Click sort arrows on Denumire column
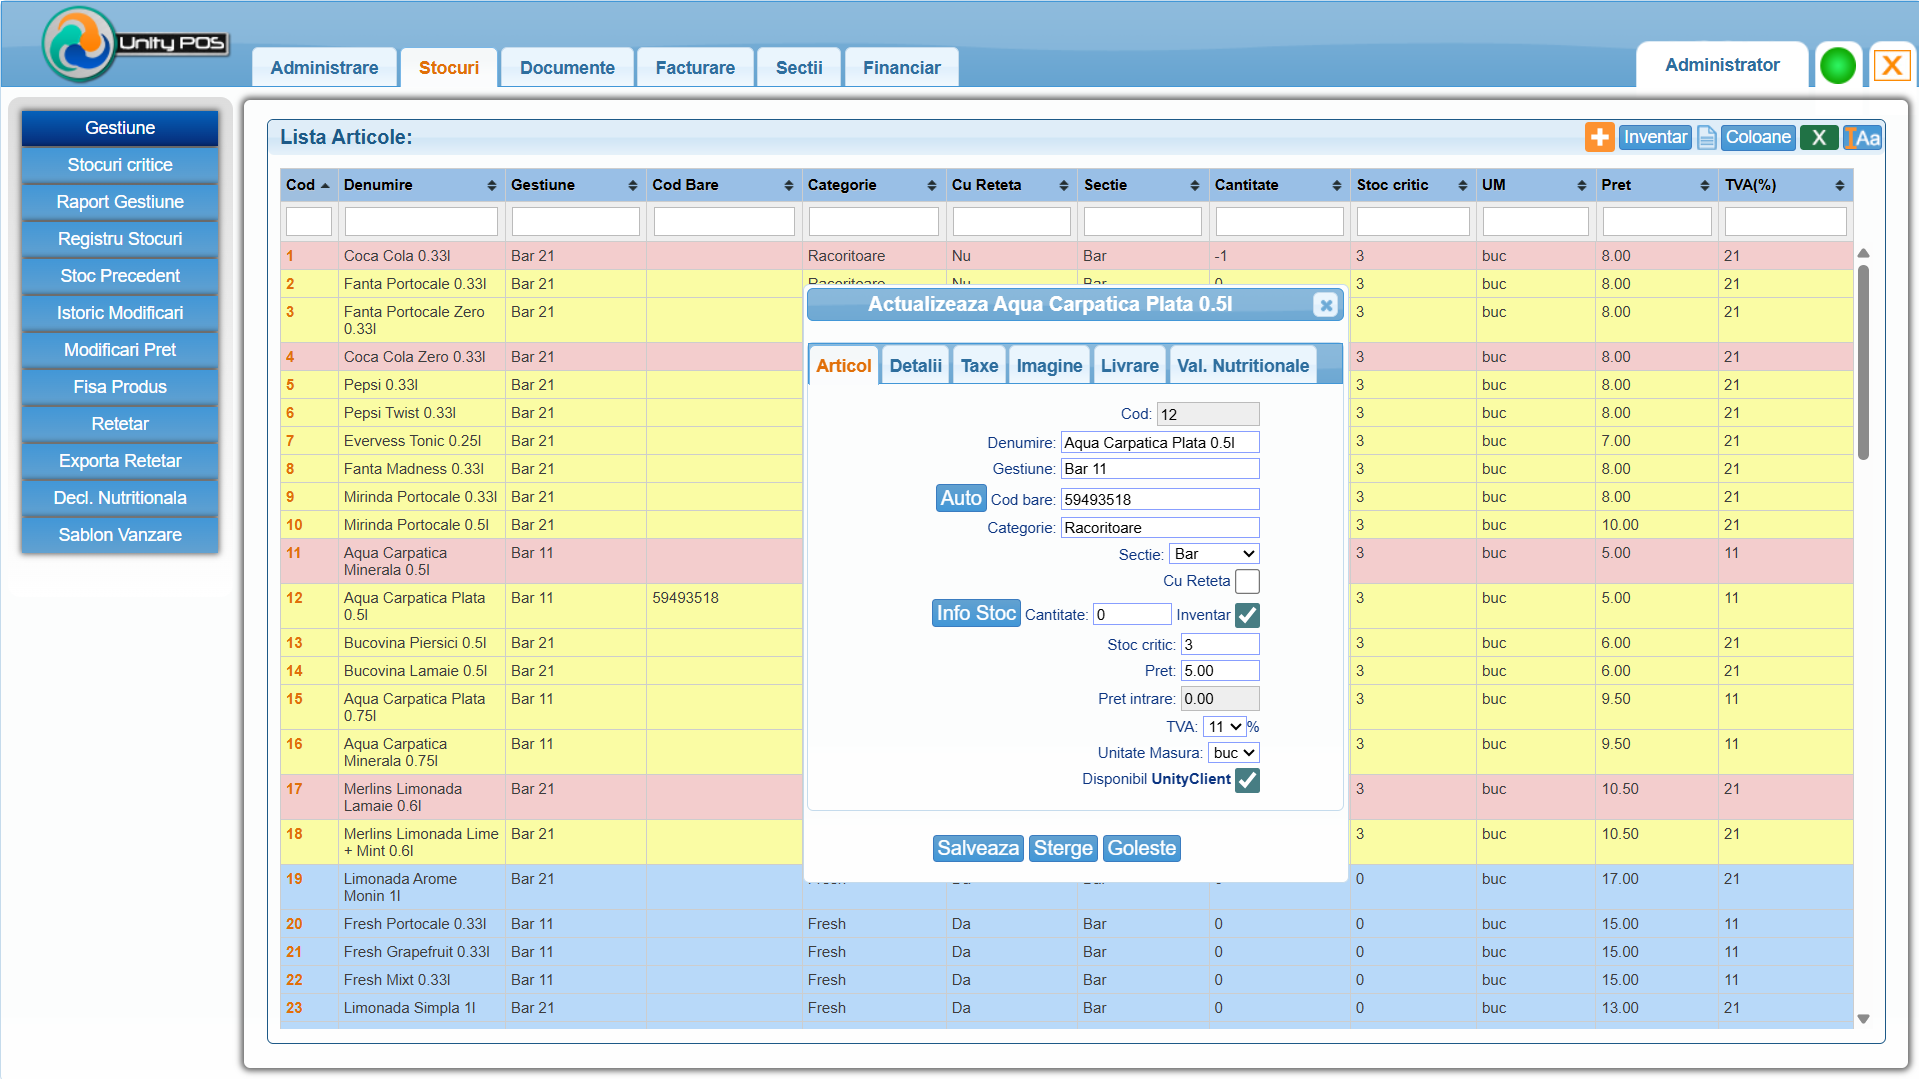The image size is (1919, 1079). click(491, 186)
